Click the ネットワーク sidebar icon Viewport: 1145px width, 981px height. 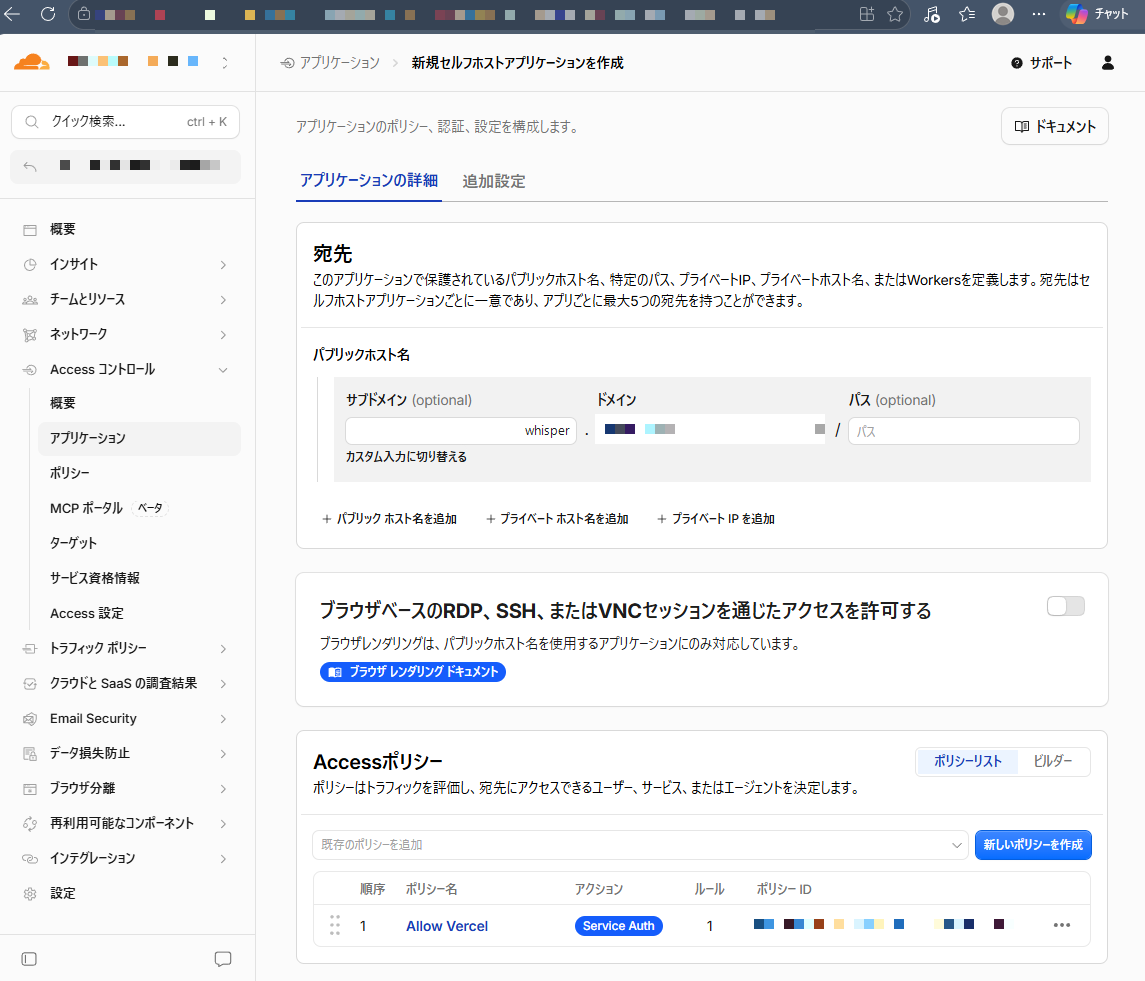click(30, 335)
